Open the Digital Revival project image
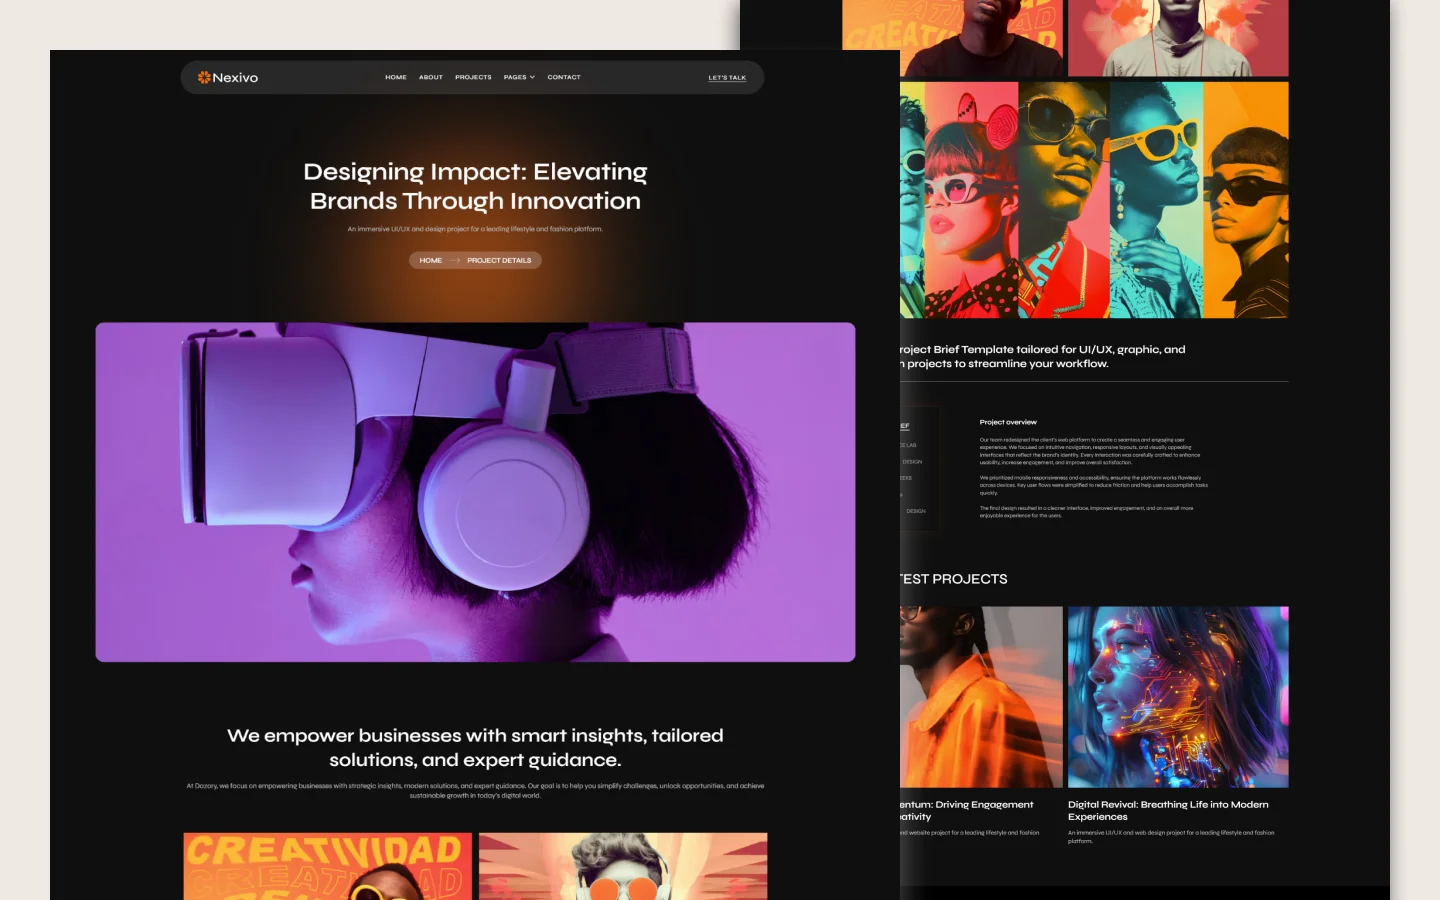Screen dimensions: 1440x900 coord(1178,697)
